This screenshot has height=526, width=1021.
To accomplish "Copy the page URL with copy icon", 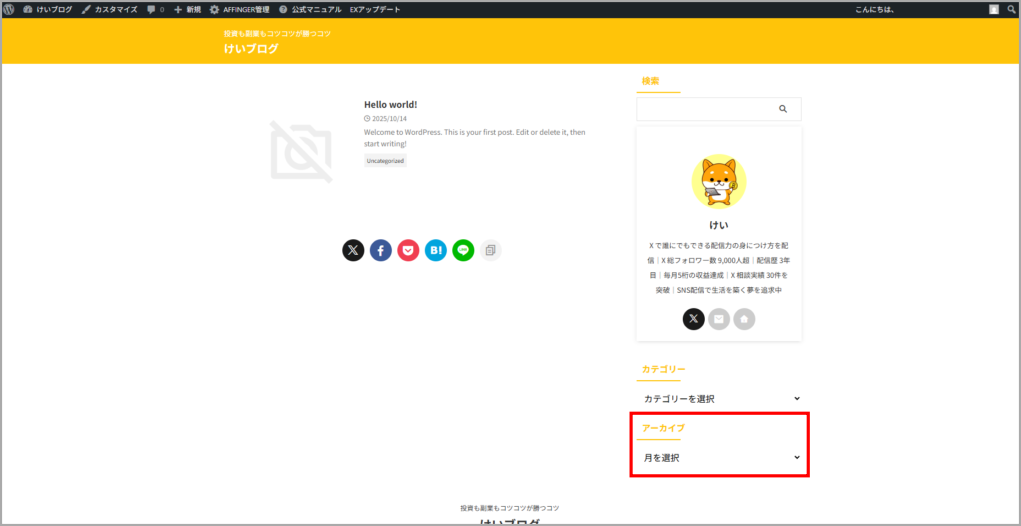I will pyautogui.click(x=490, y=250).
